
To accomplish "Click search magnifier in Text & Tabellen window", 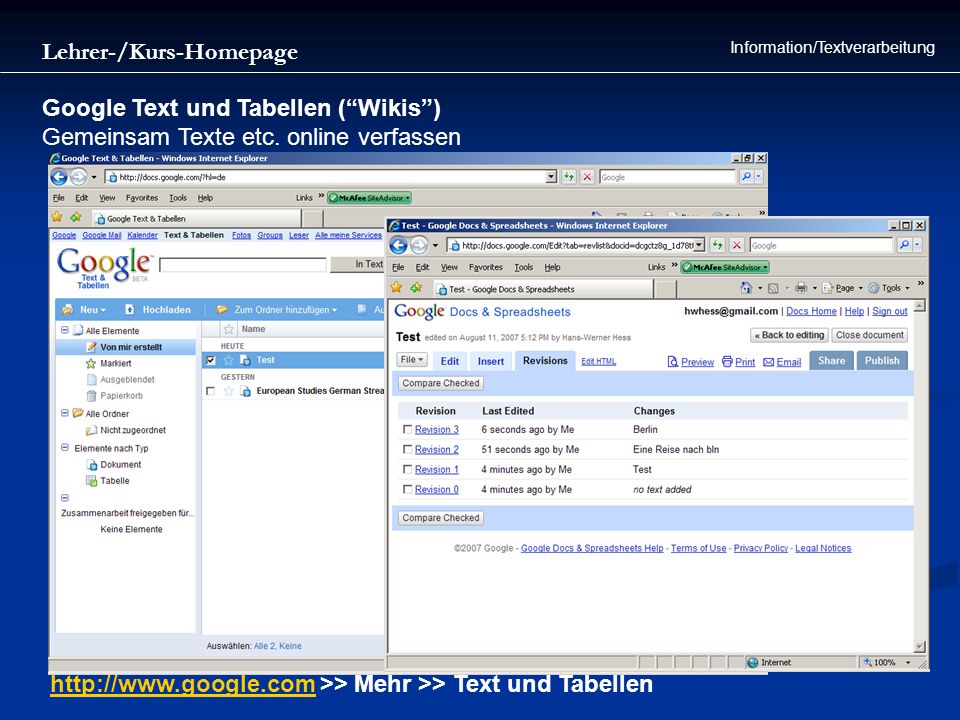I will click(746, 177).
